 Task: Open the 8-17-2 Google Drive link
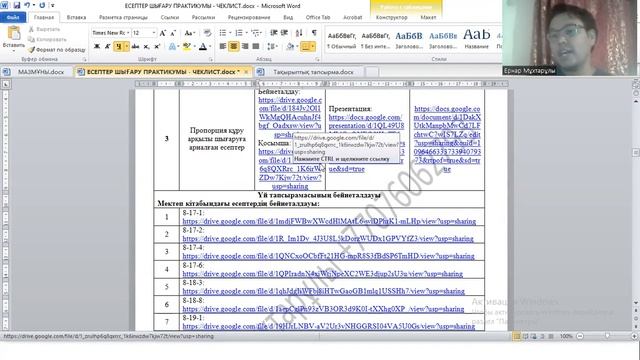pos(328,239)
